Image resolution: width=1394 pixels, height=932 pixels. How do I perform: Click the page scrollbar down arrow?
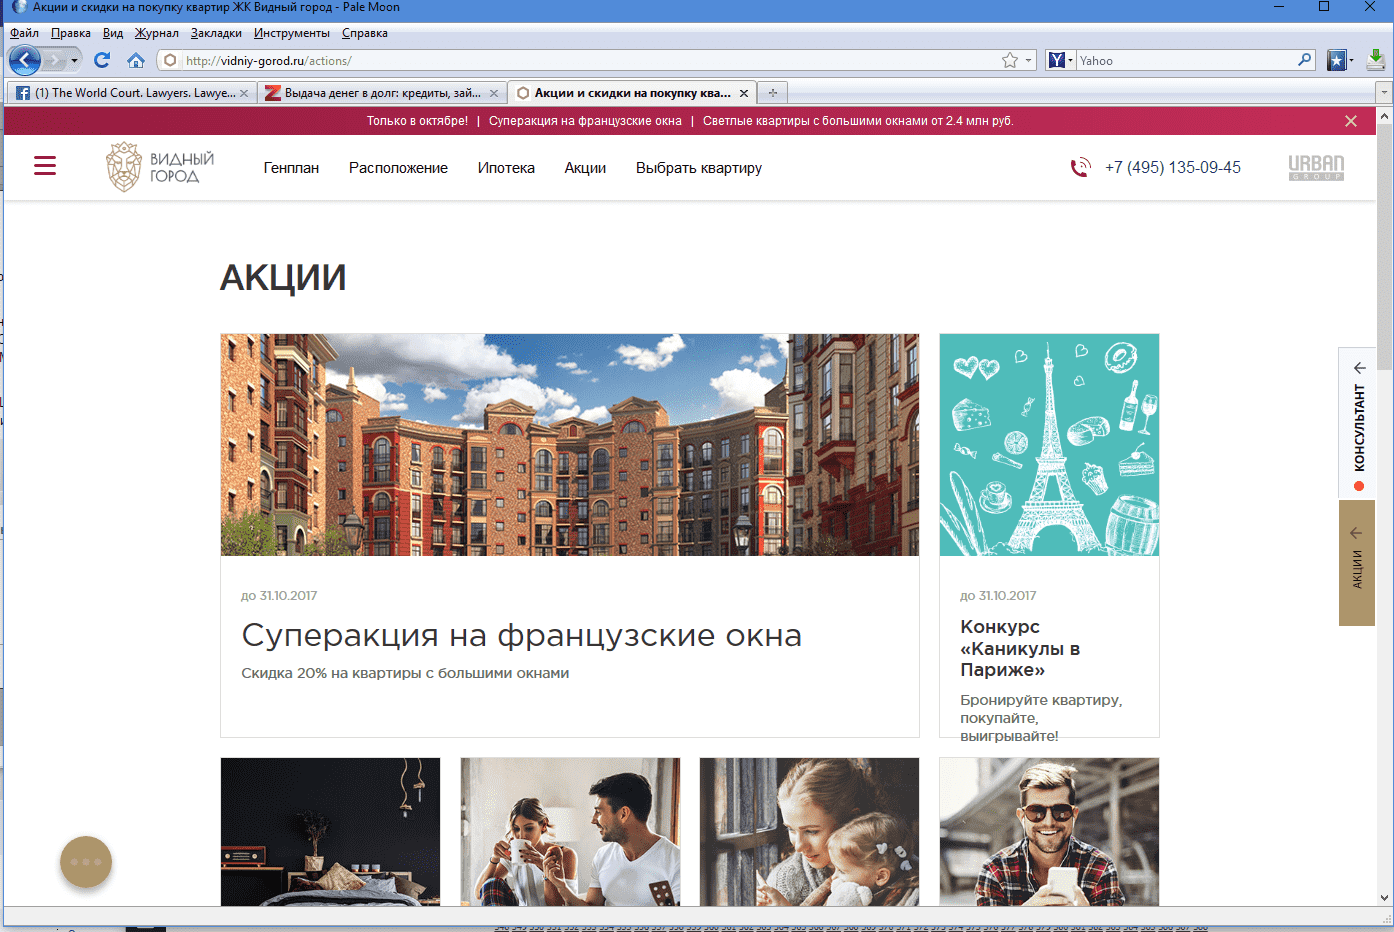(1385, 898)
